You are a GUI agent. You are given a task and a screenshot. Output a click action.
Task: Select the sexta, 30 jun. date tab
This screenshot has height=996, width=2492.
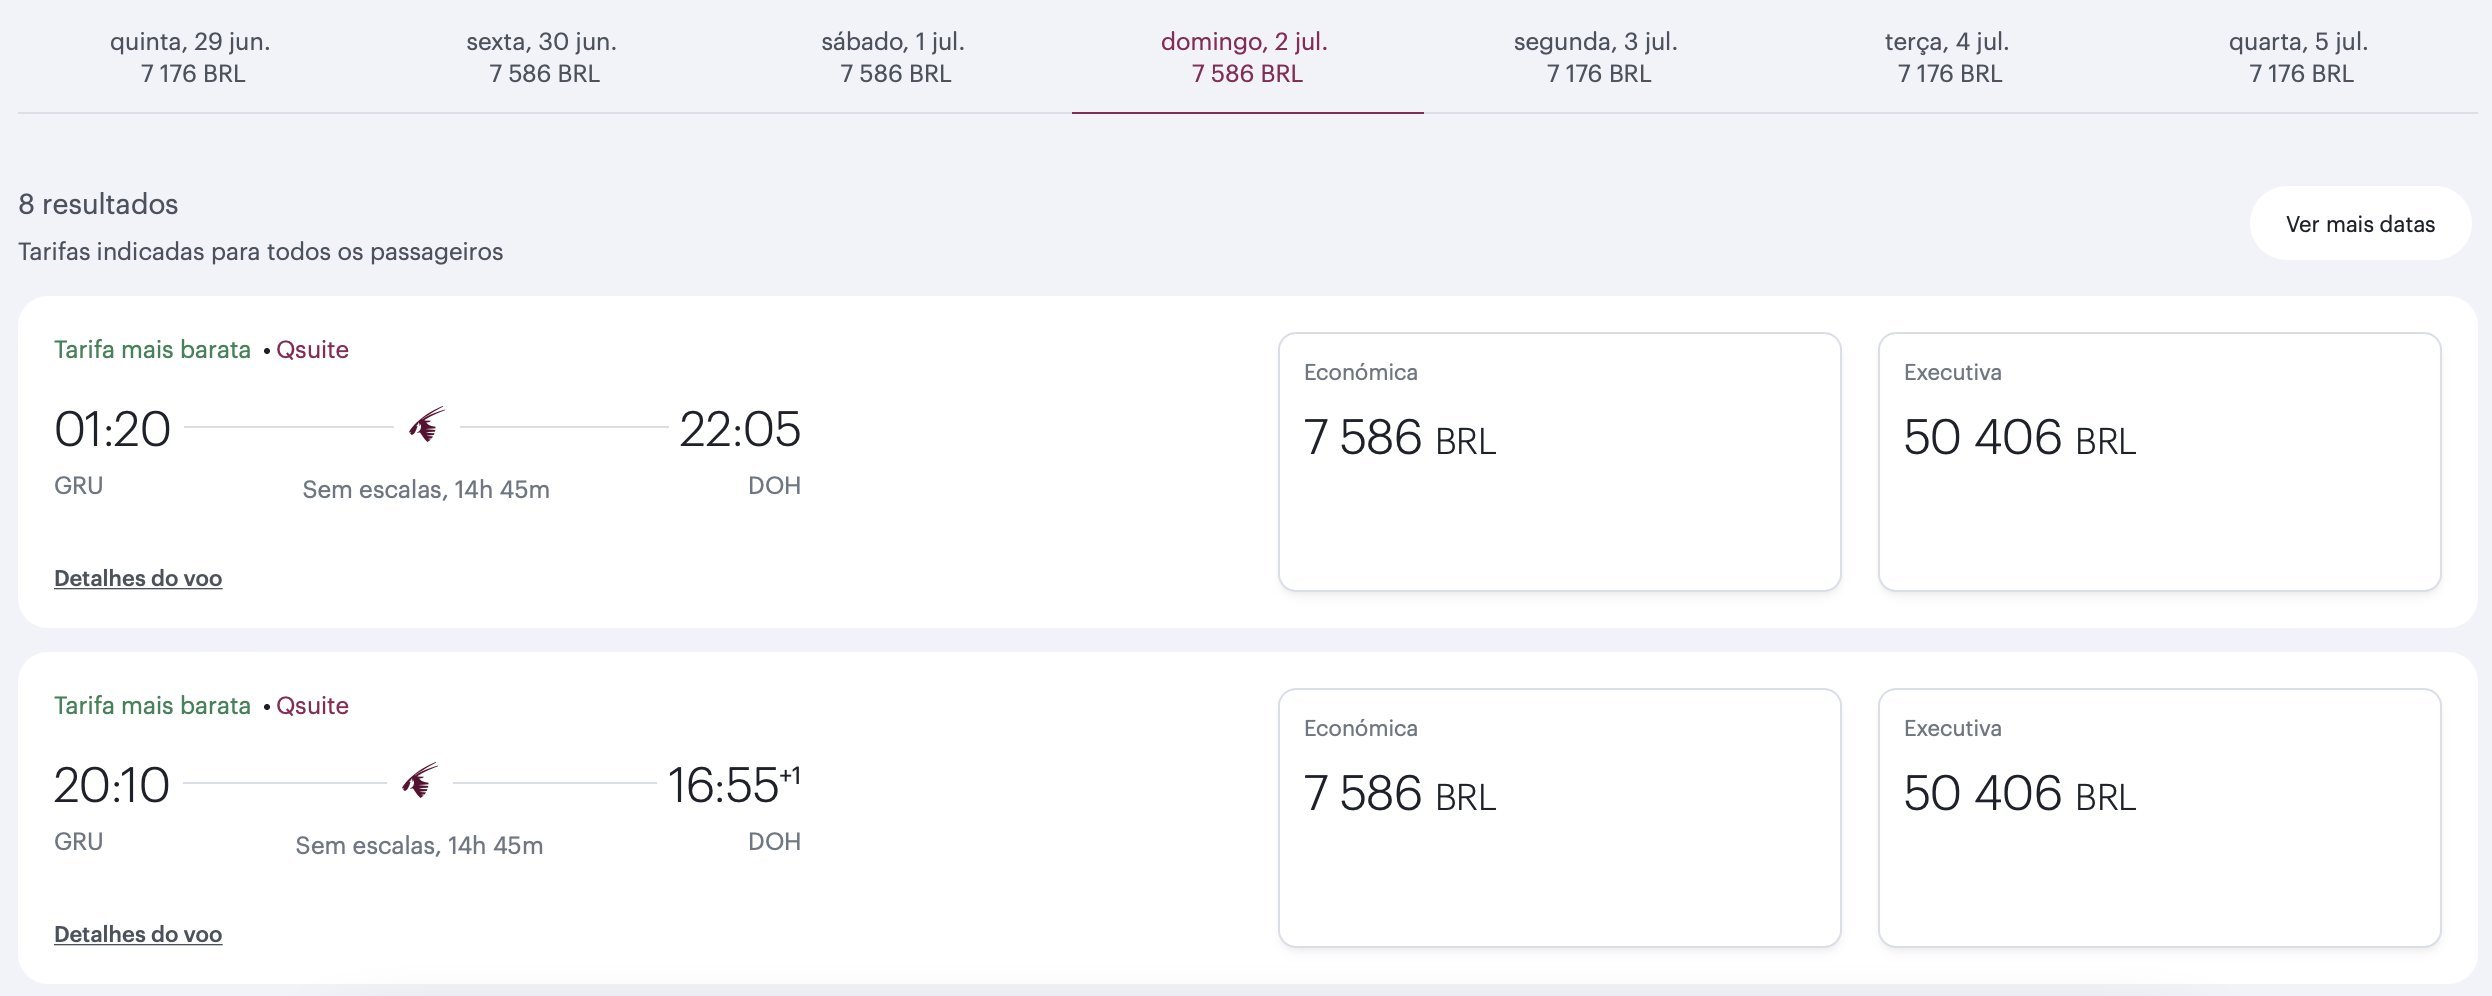[543, 57]
